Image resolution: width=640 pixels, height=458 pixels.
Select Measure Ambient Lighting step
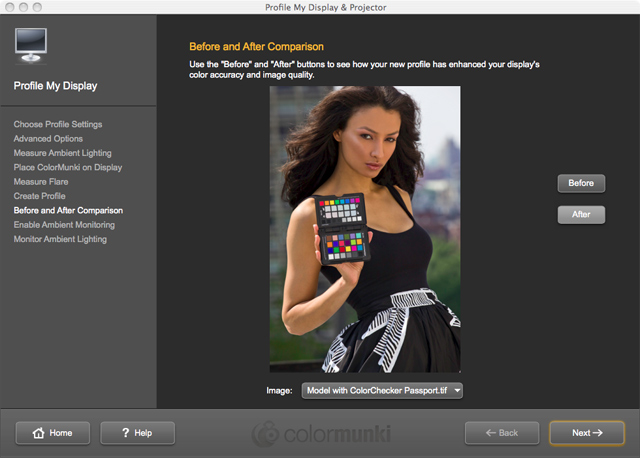[x=62, y=153]
